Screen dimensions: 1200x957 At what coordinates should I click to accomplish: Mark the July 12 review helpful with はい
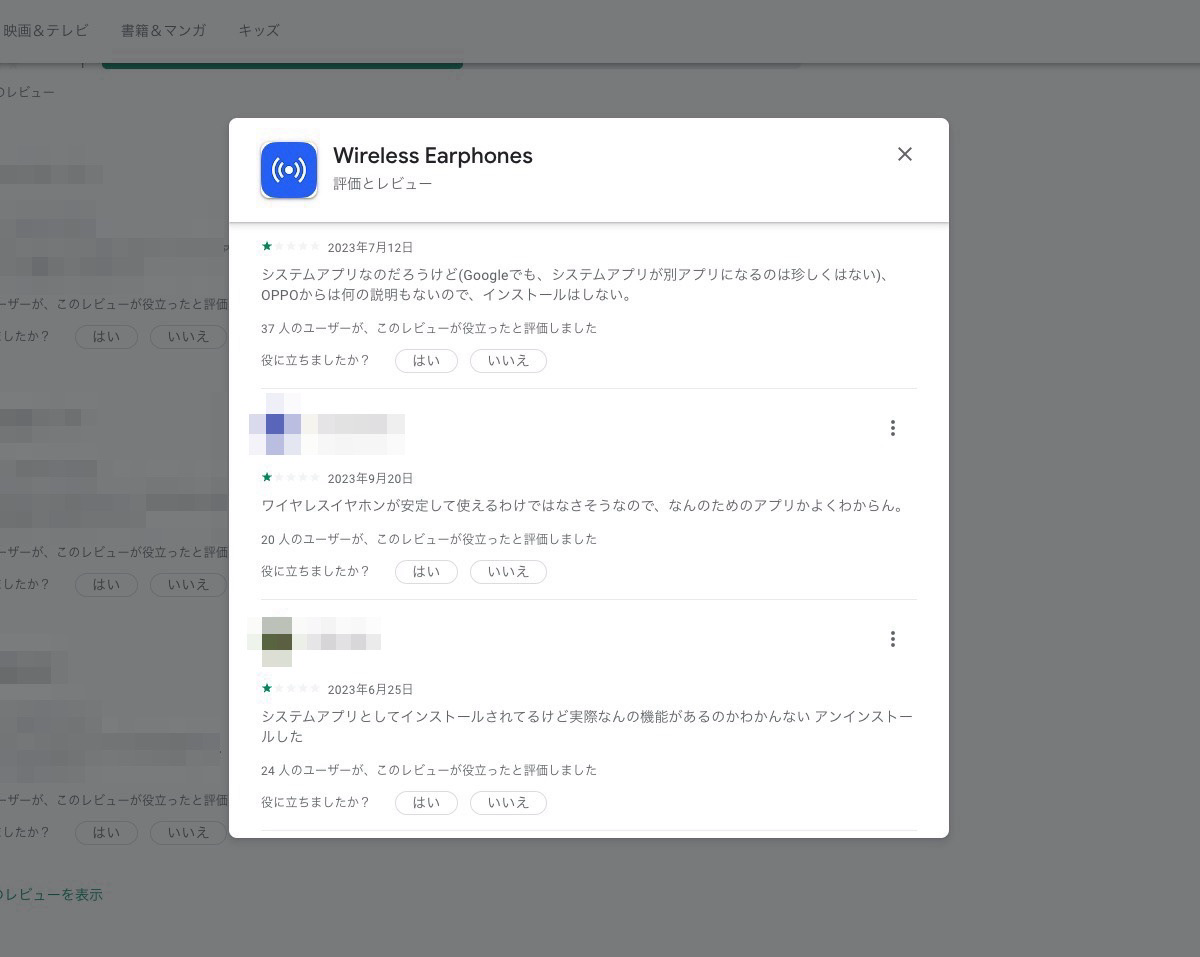[426, 360]
